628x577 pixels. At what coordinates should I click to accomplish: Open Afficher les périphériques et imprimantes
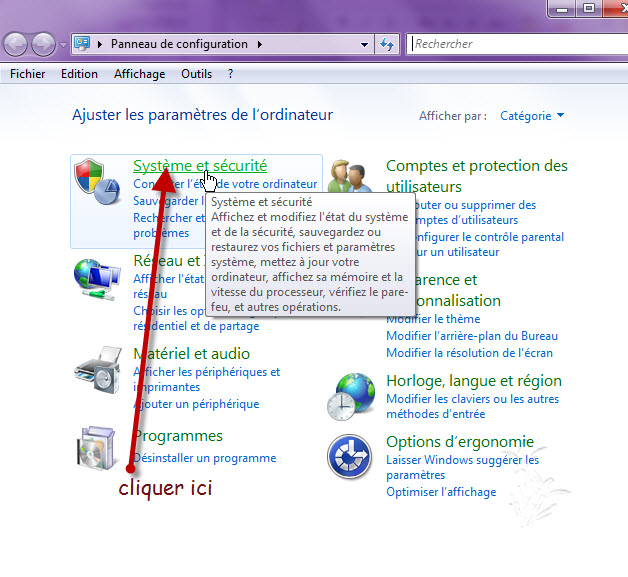(x=206, y=379)
